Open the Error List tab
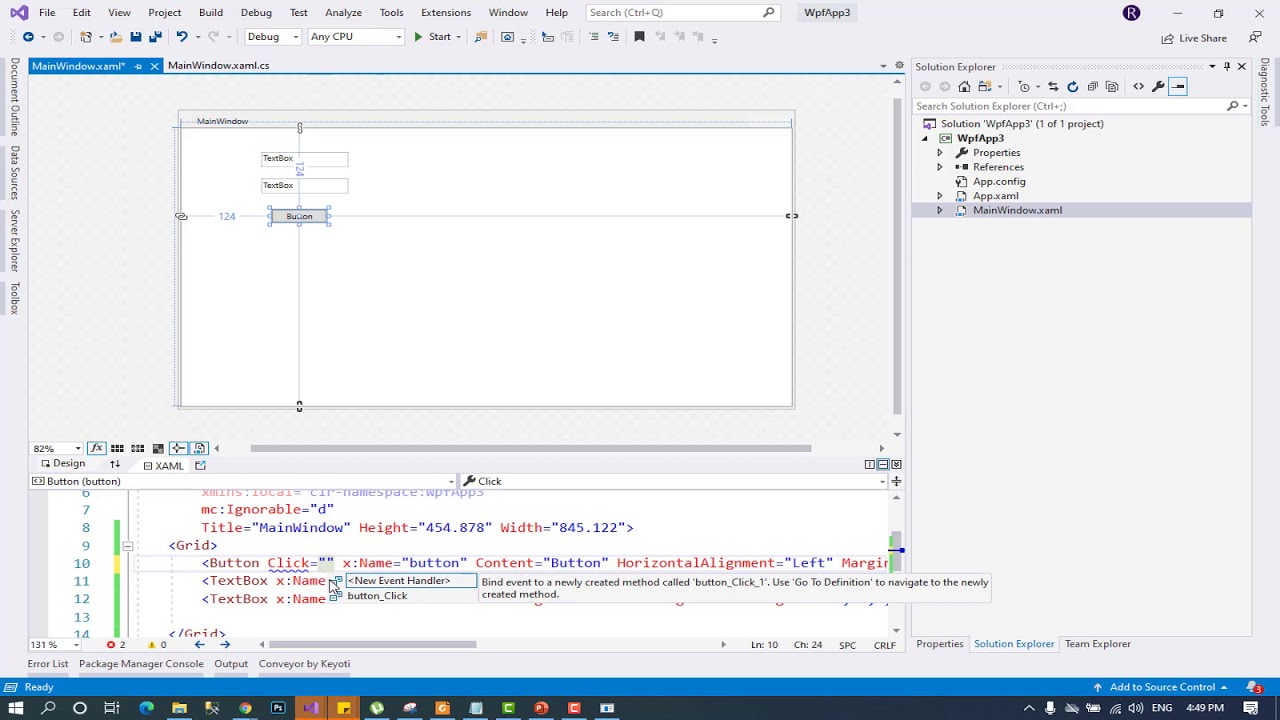1280x720 pixels. tap(48, 664)
